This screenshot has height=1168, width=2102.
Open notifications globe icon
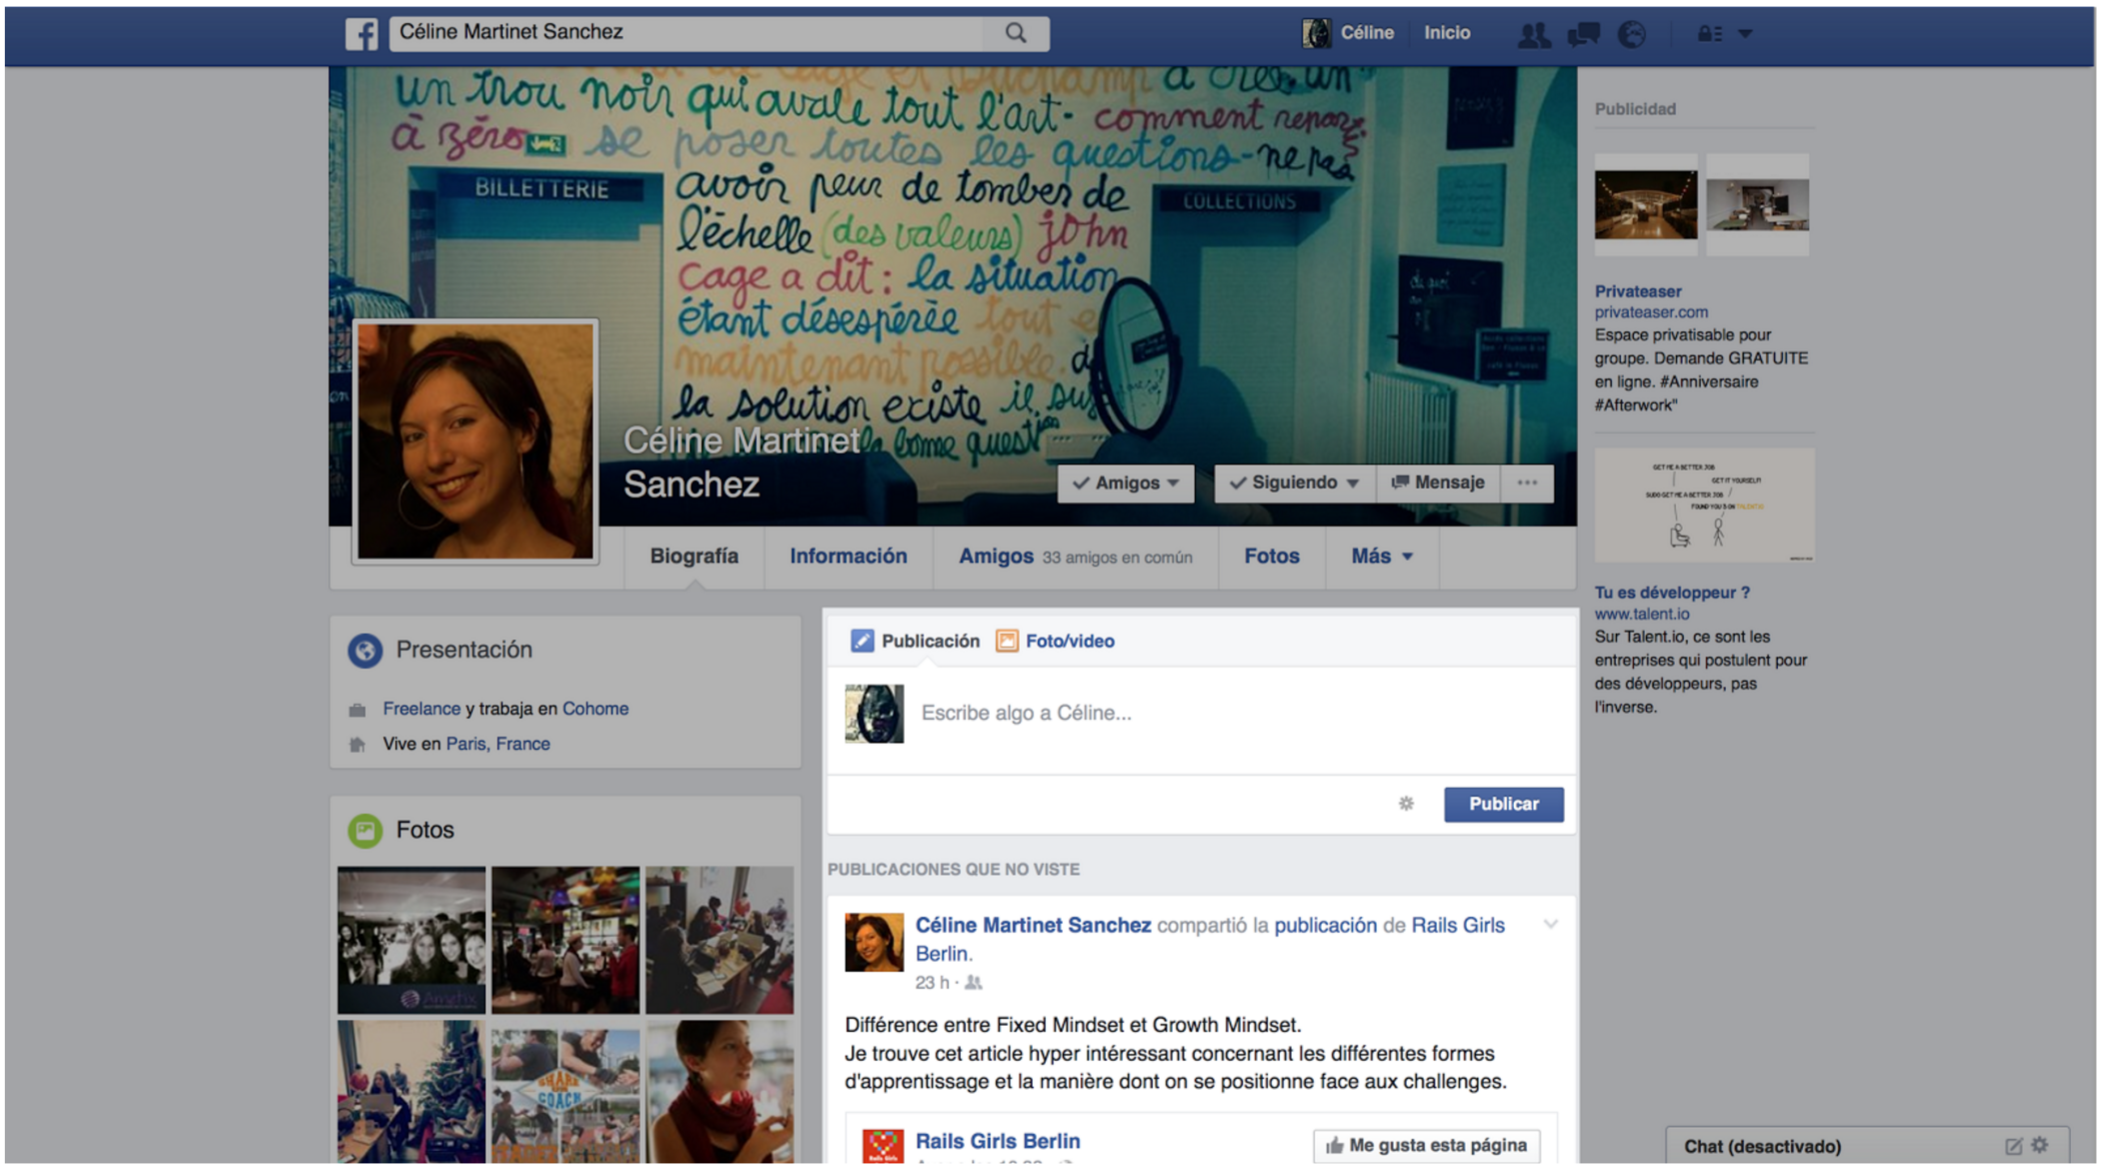[1632, 35]
